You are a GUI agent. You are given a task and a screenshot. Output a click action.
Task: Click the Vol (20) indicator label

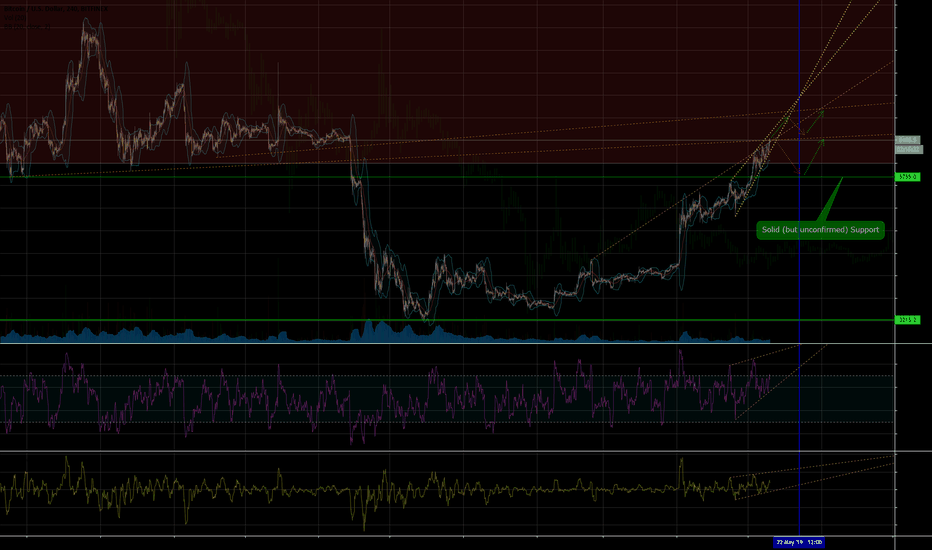click(x=14, y=18)
